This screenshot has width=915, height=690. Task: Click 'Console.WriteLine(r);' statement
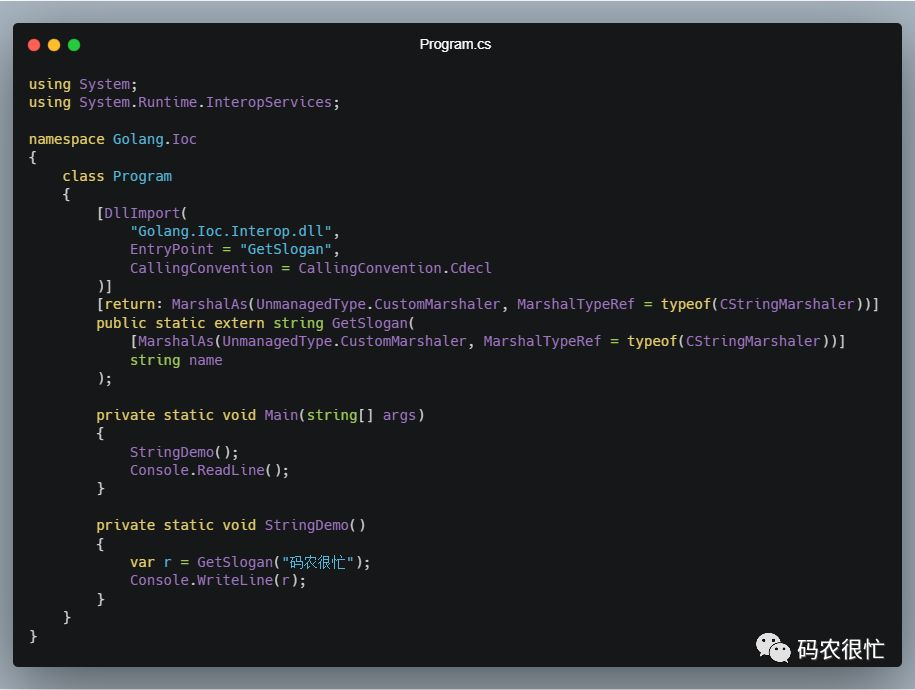(218, 580)
